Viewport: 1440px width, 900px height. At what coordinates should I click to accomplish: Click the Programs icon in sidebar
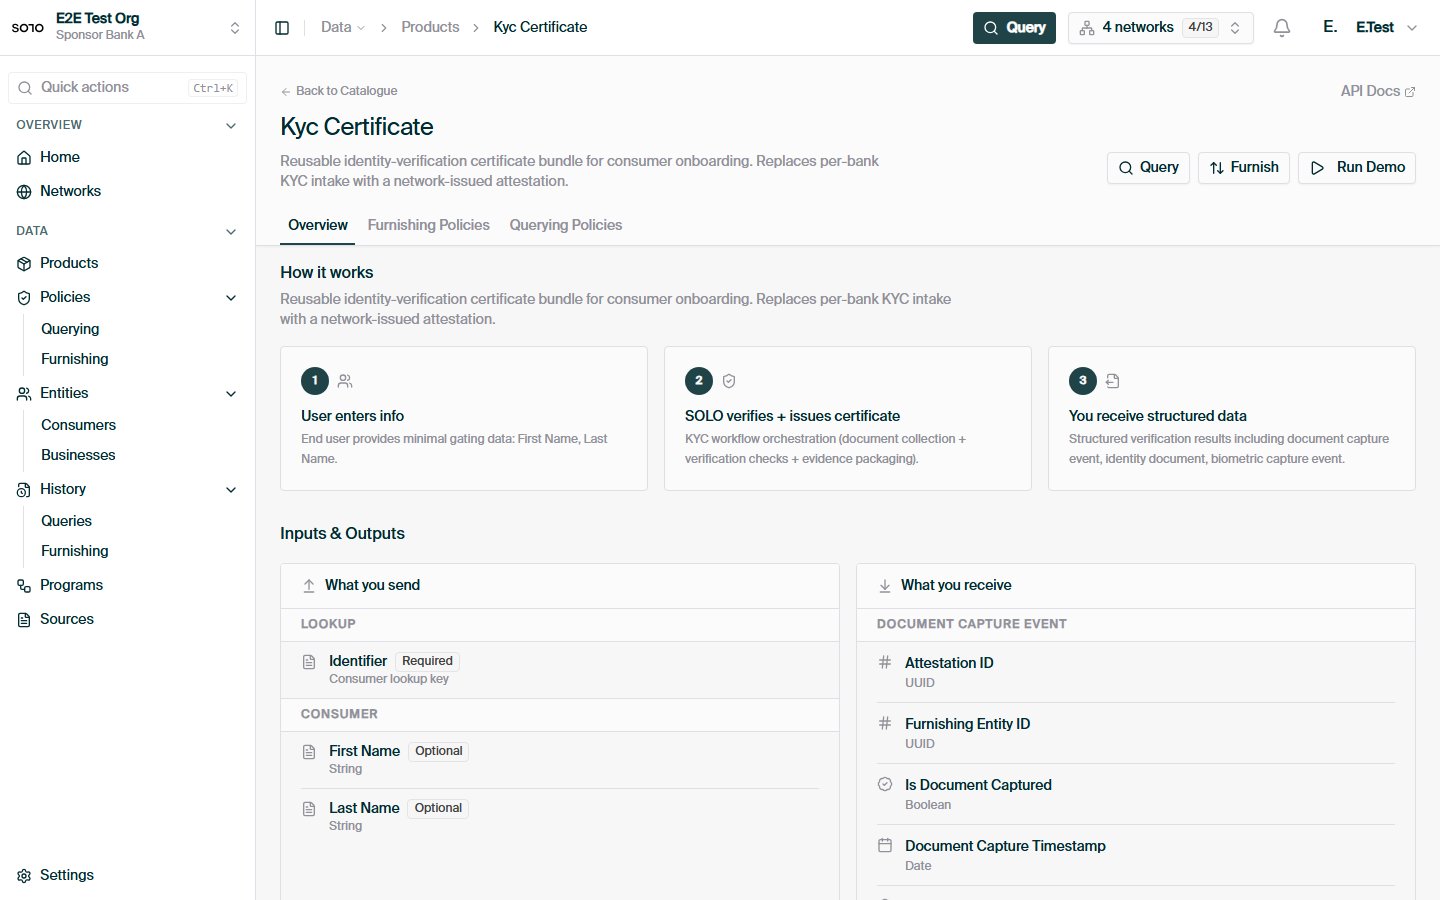(24, 586)
